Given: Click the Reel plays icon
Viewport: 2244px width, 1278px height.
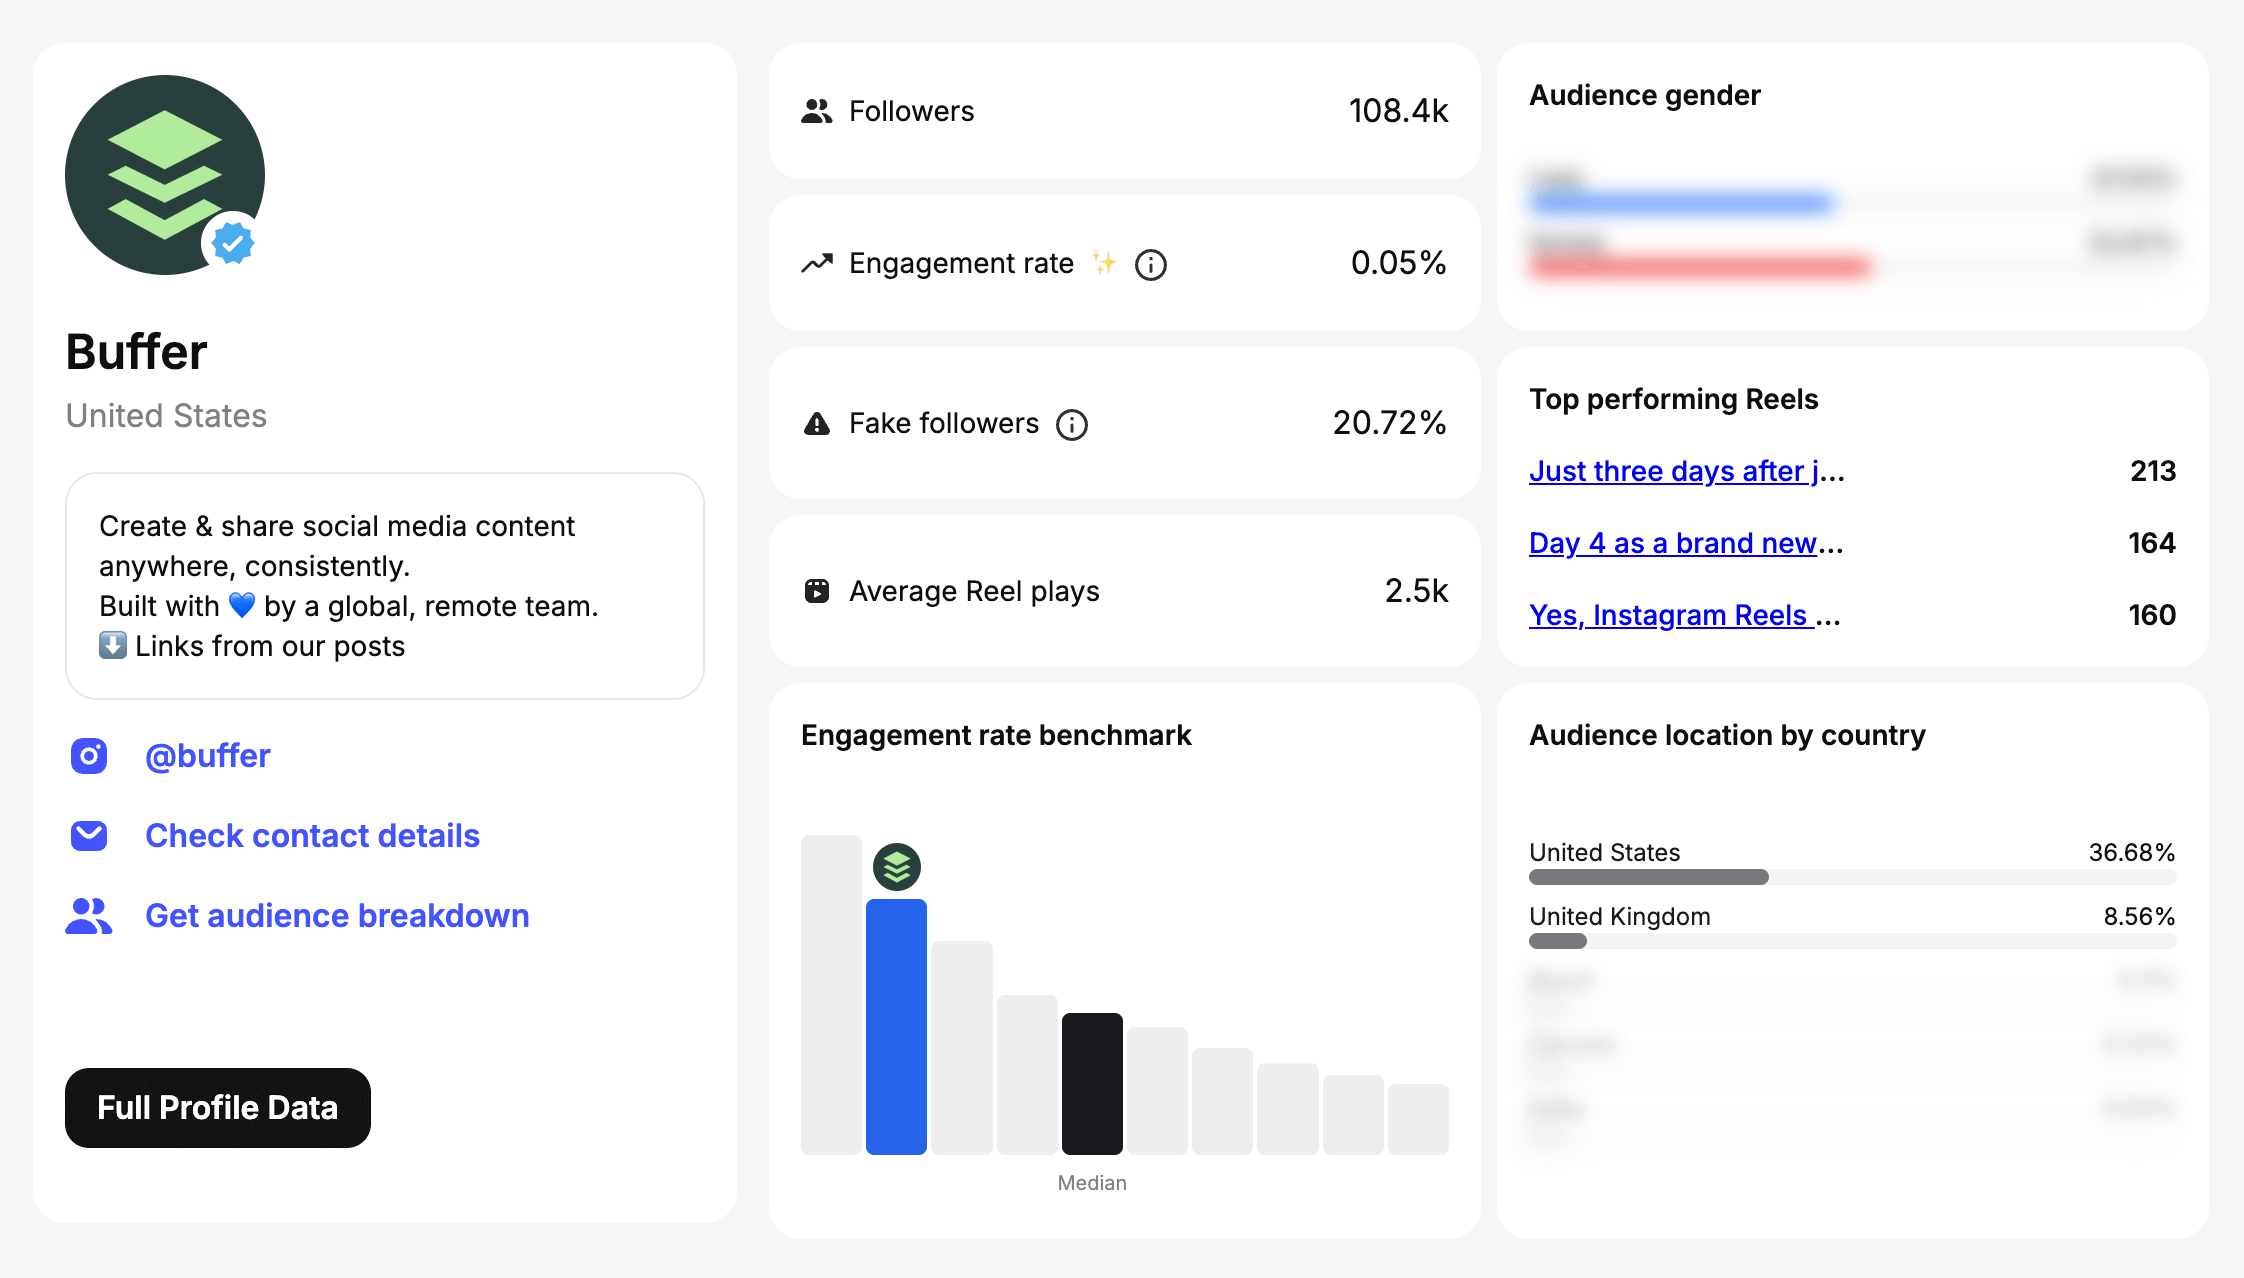Looking at the screenshot, I should click(816, 590).
